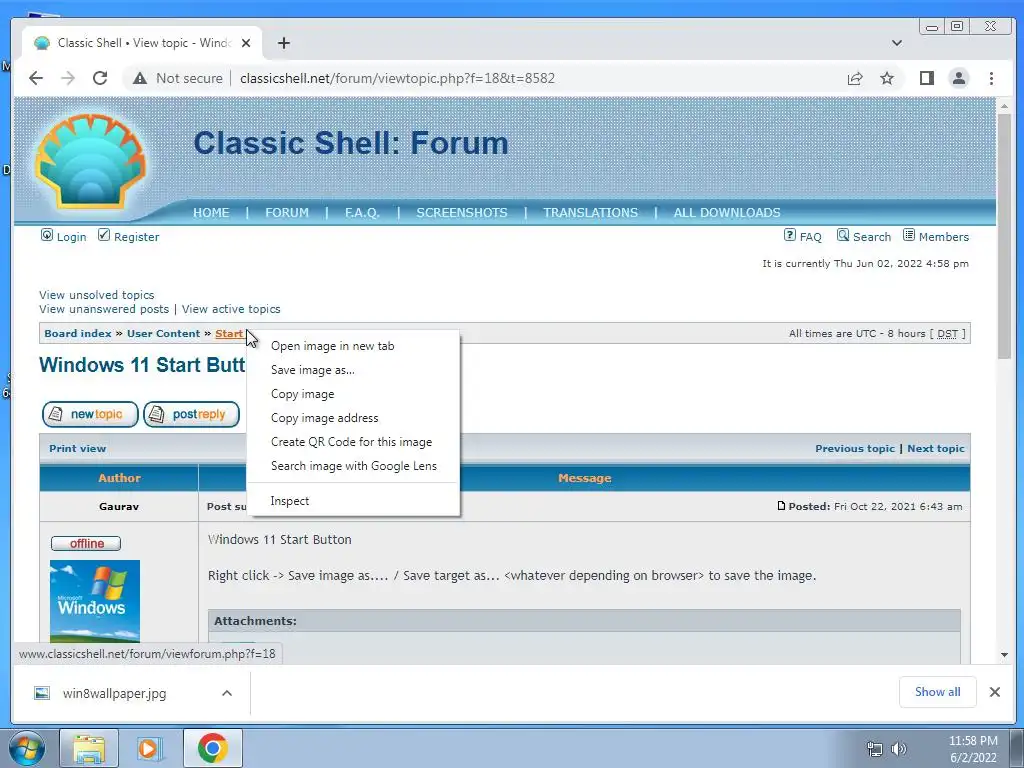Image resolution: width=1024 pixels, height=768 pixels.
Task: Click the page vertical scrollbar thumb
Action: (1004, 236)
